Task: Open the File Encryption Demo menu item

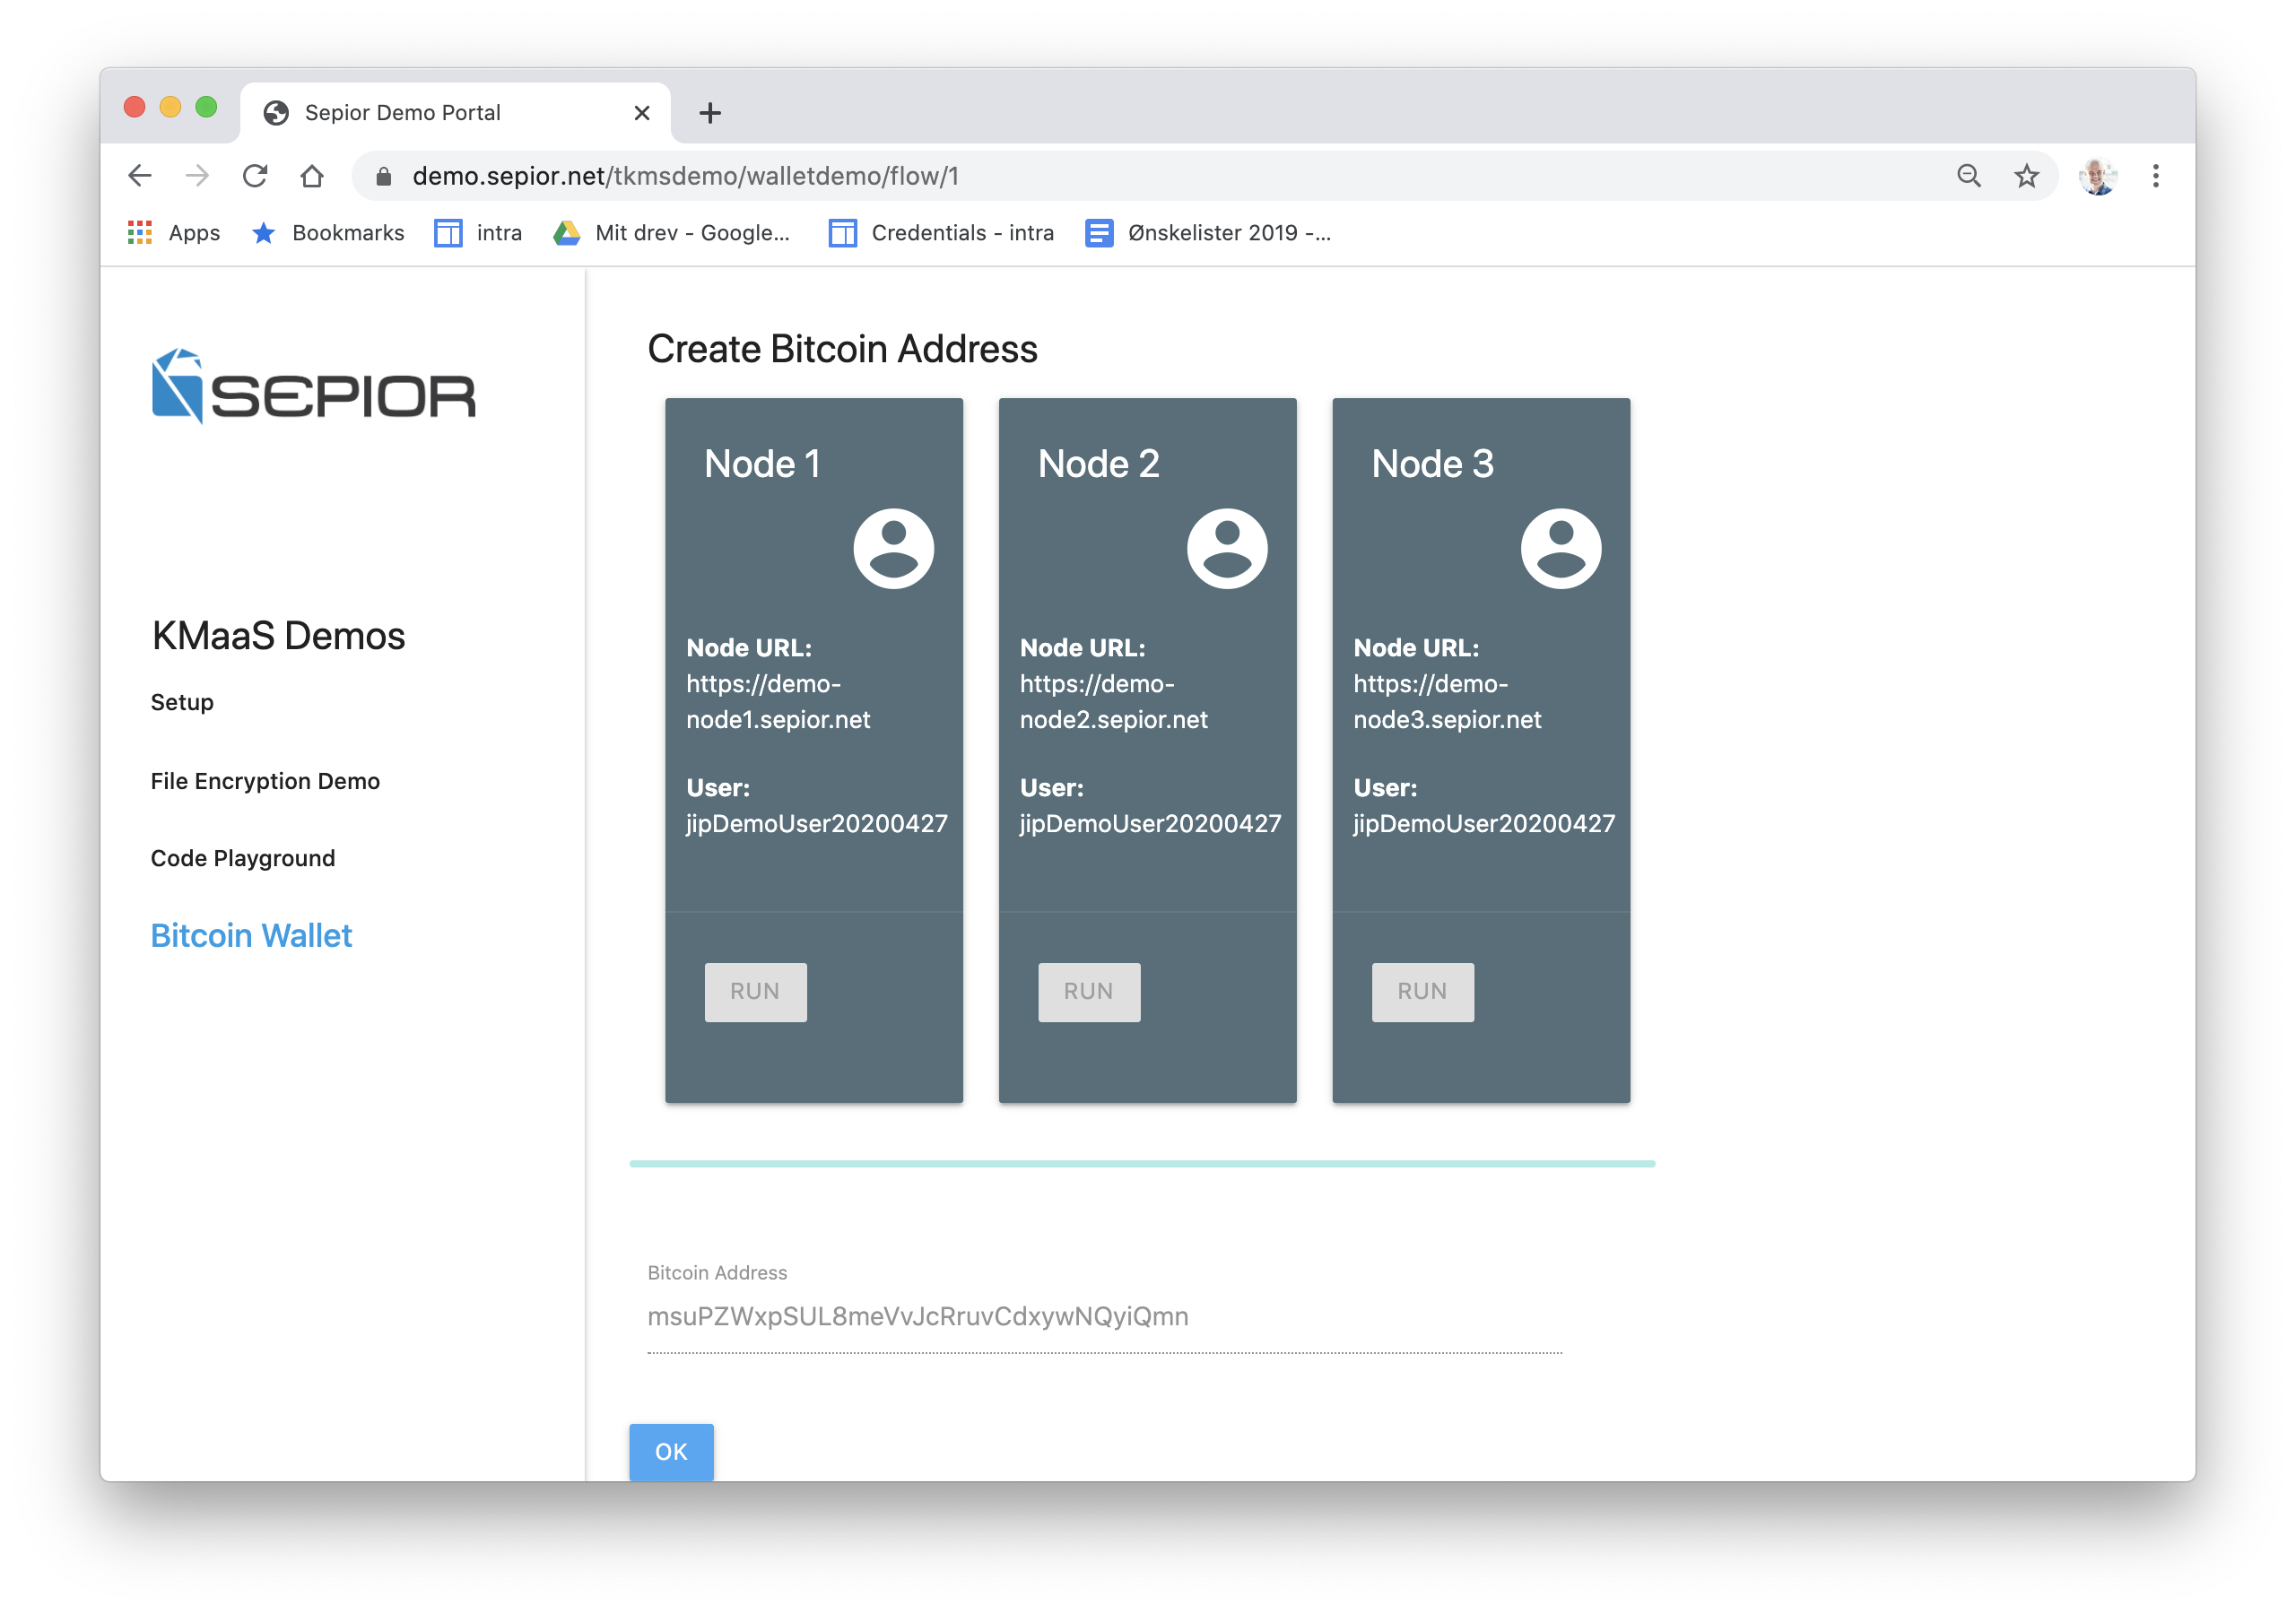Action: pos(265,781)
